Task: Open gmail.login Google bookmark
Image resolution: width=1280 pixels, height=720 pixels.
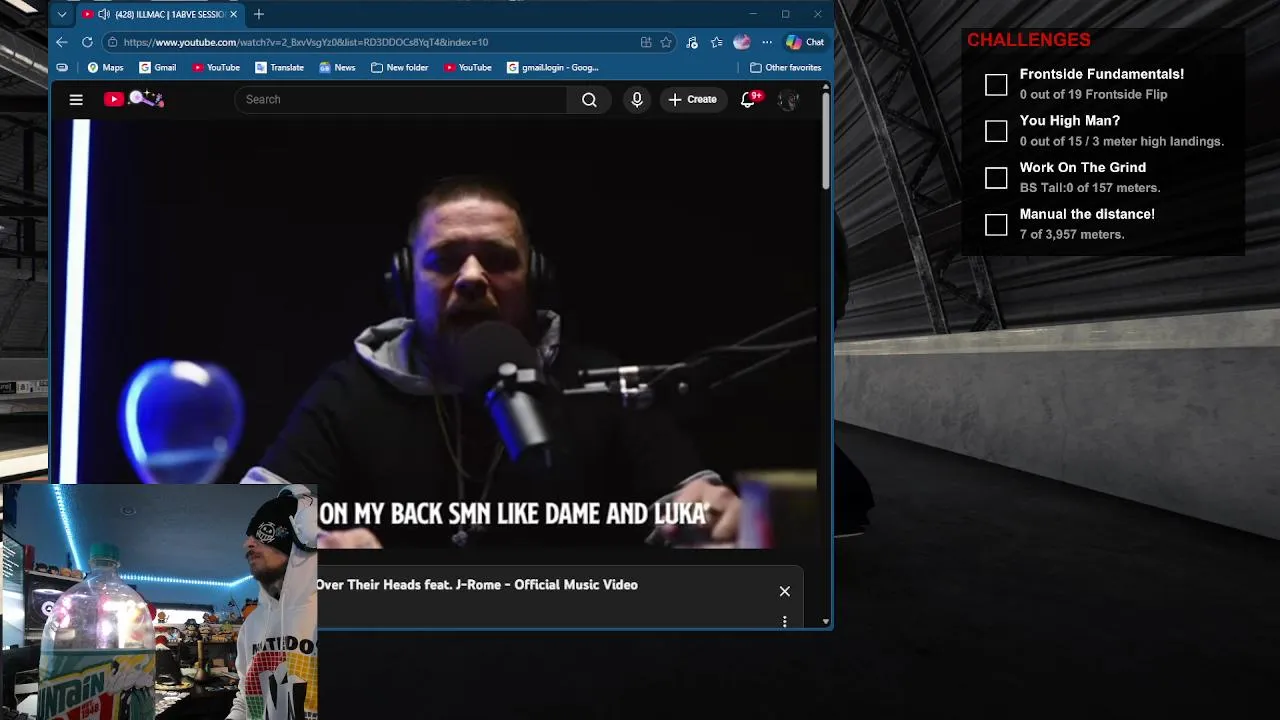Action: tap(553, 67)
